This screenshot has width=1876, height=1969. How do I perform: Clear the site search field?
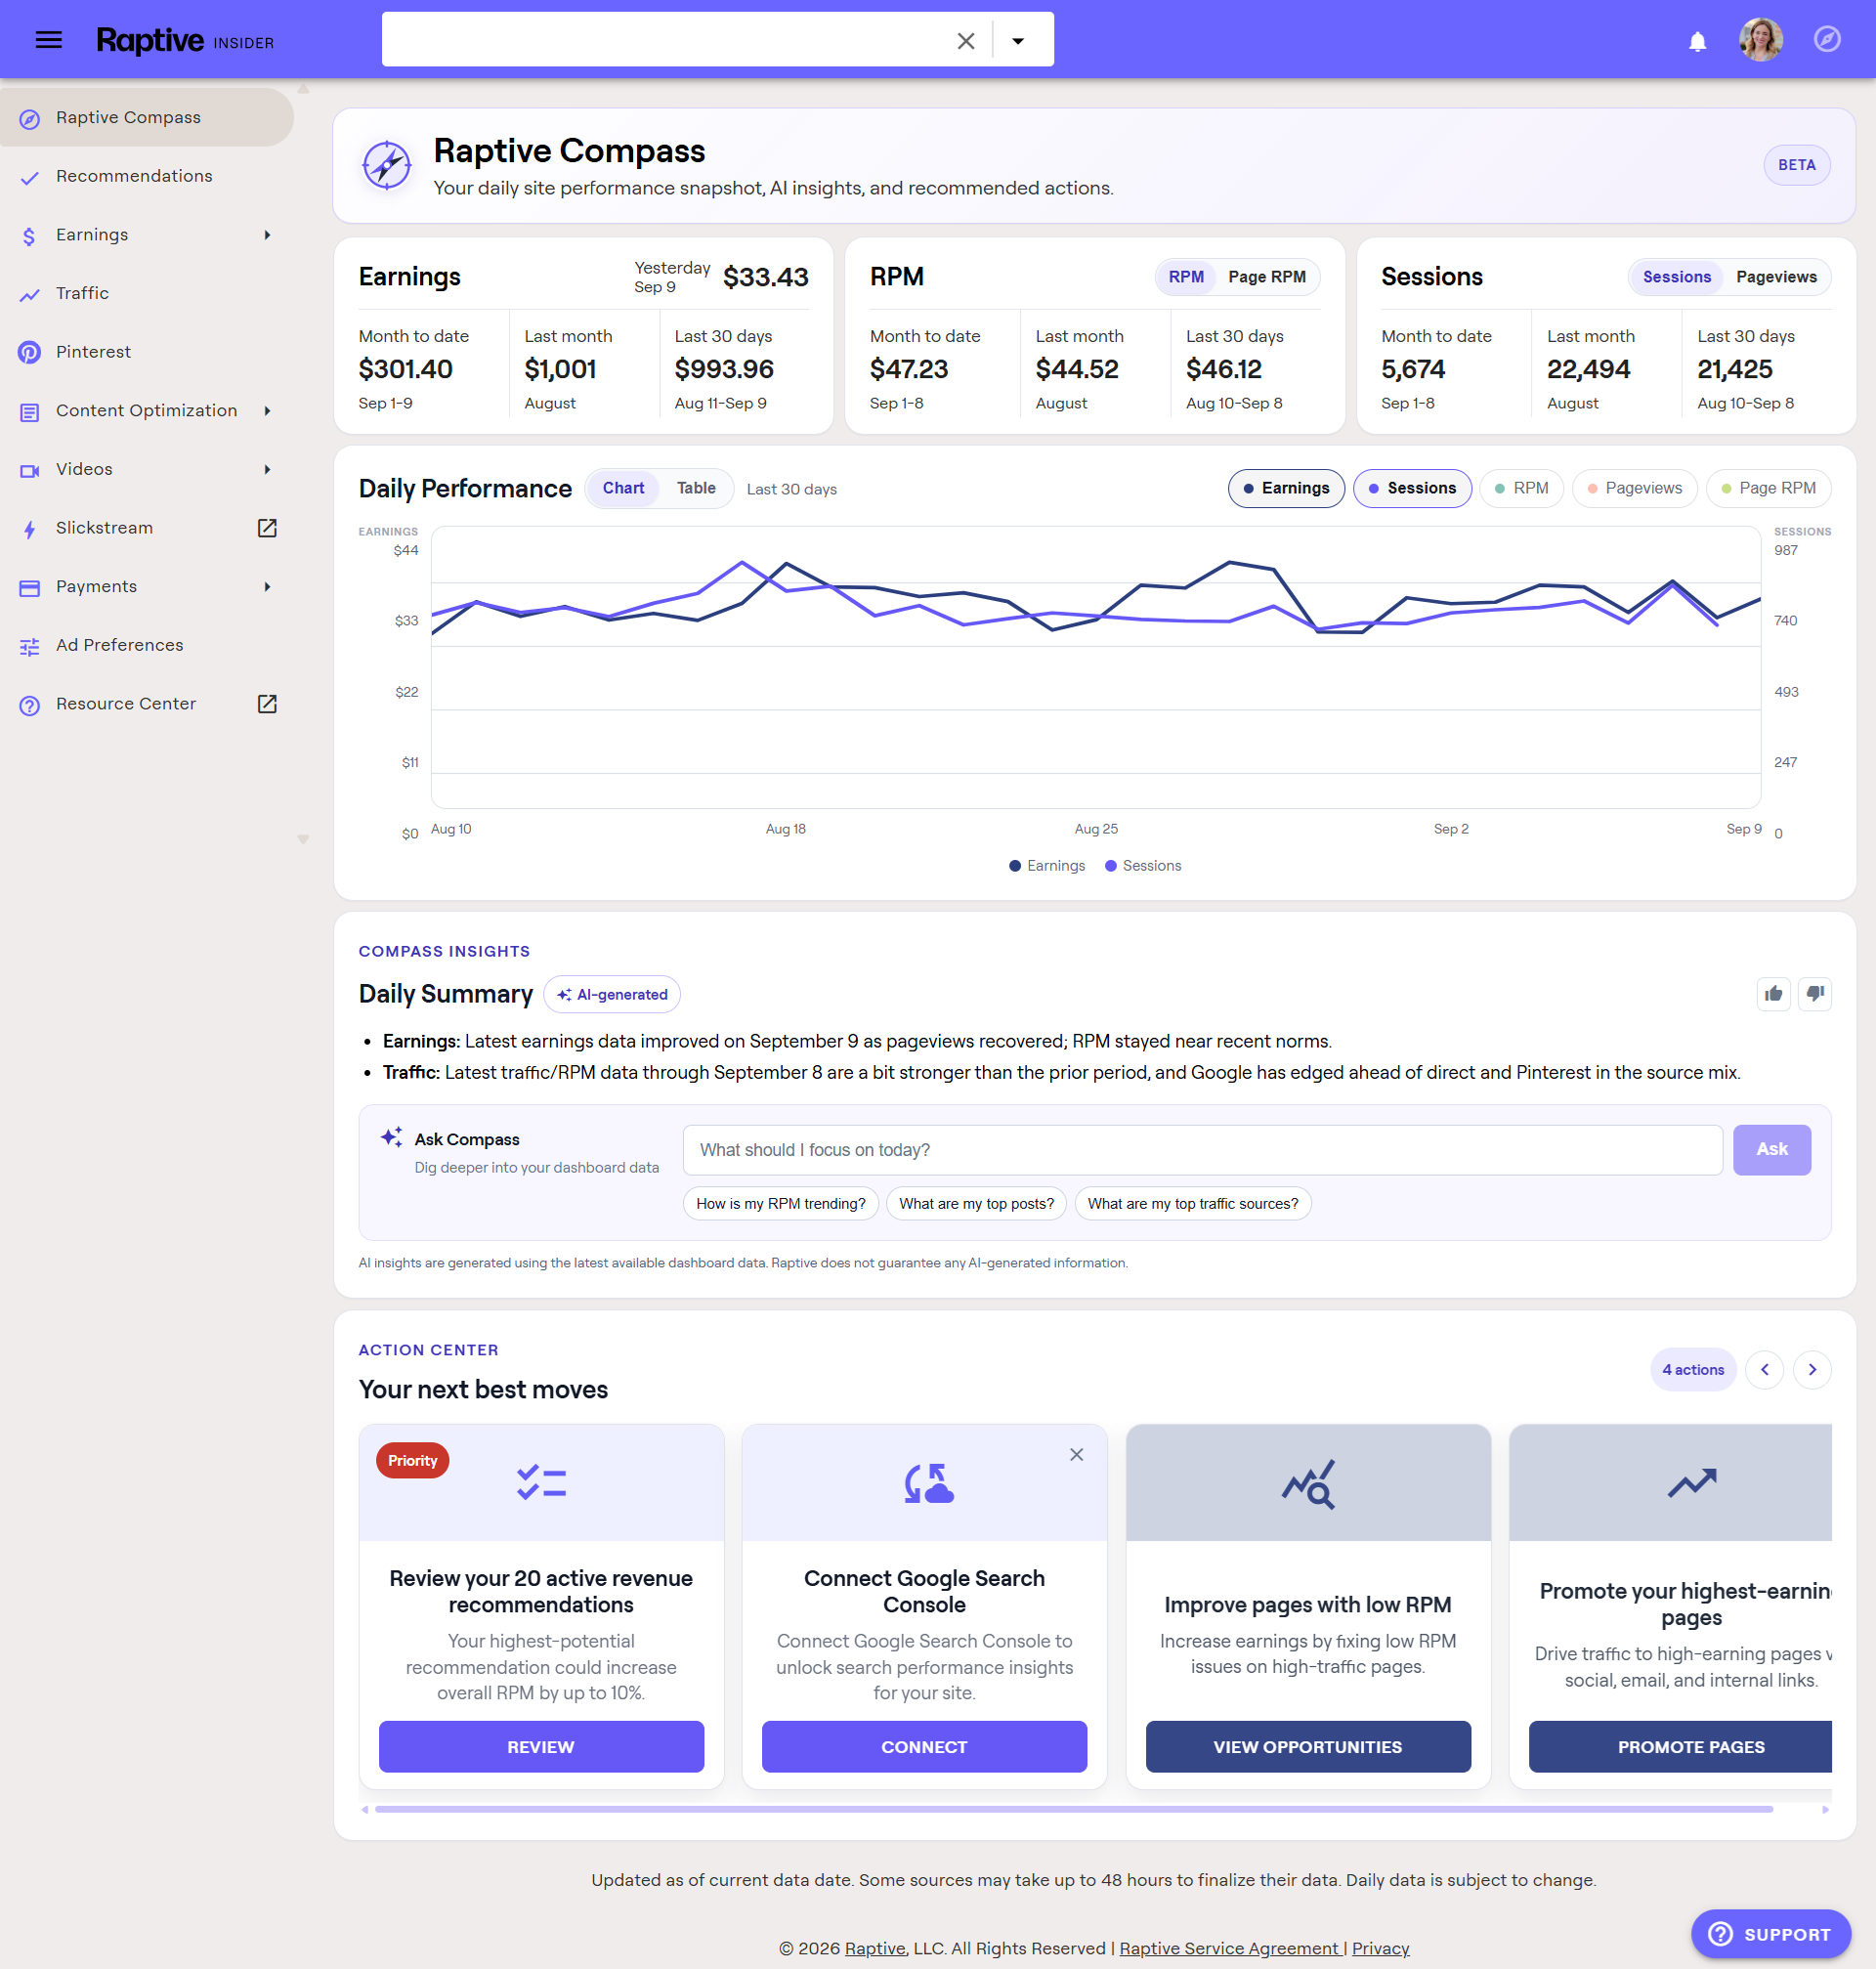[x=965, y=41]
